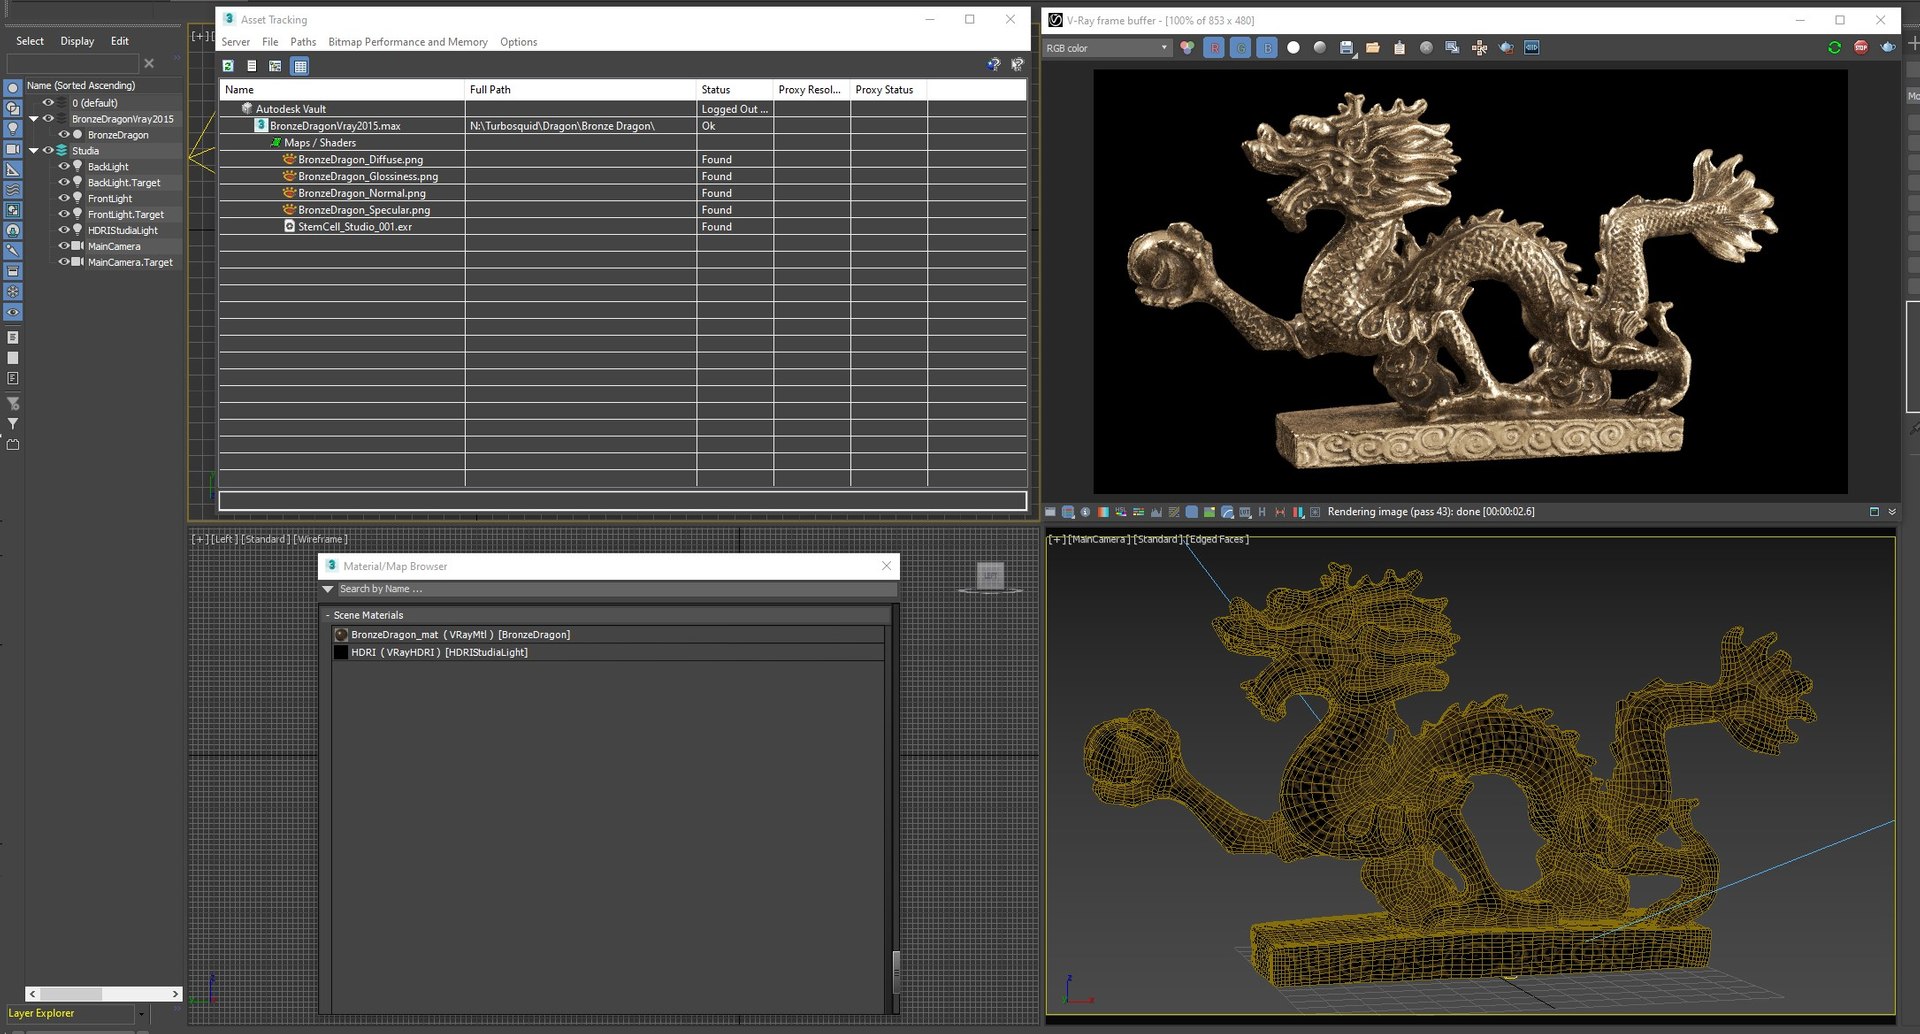The height and width of the screenshot is (1034, 1920).
Task: Collapse Scene Materials group in Material Browser
Action: [x=327, y=615]
